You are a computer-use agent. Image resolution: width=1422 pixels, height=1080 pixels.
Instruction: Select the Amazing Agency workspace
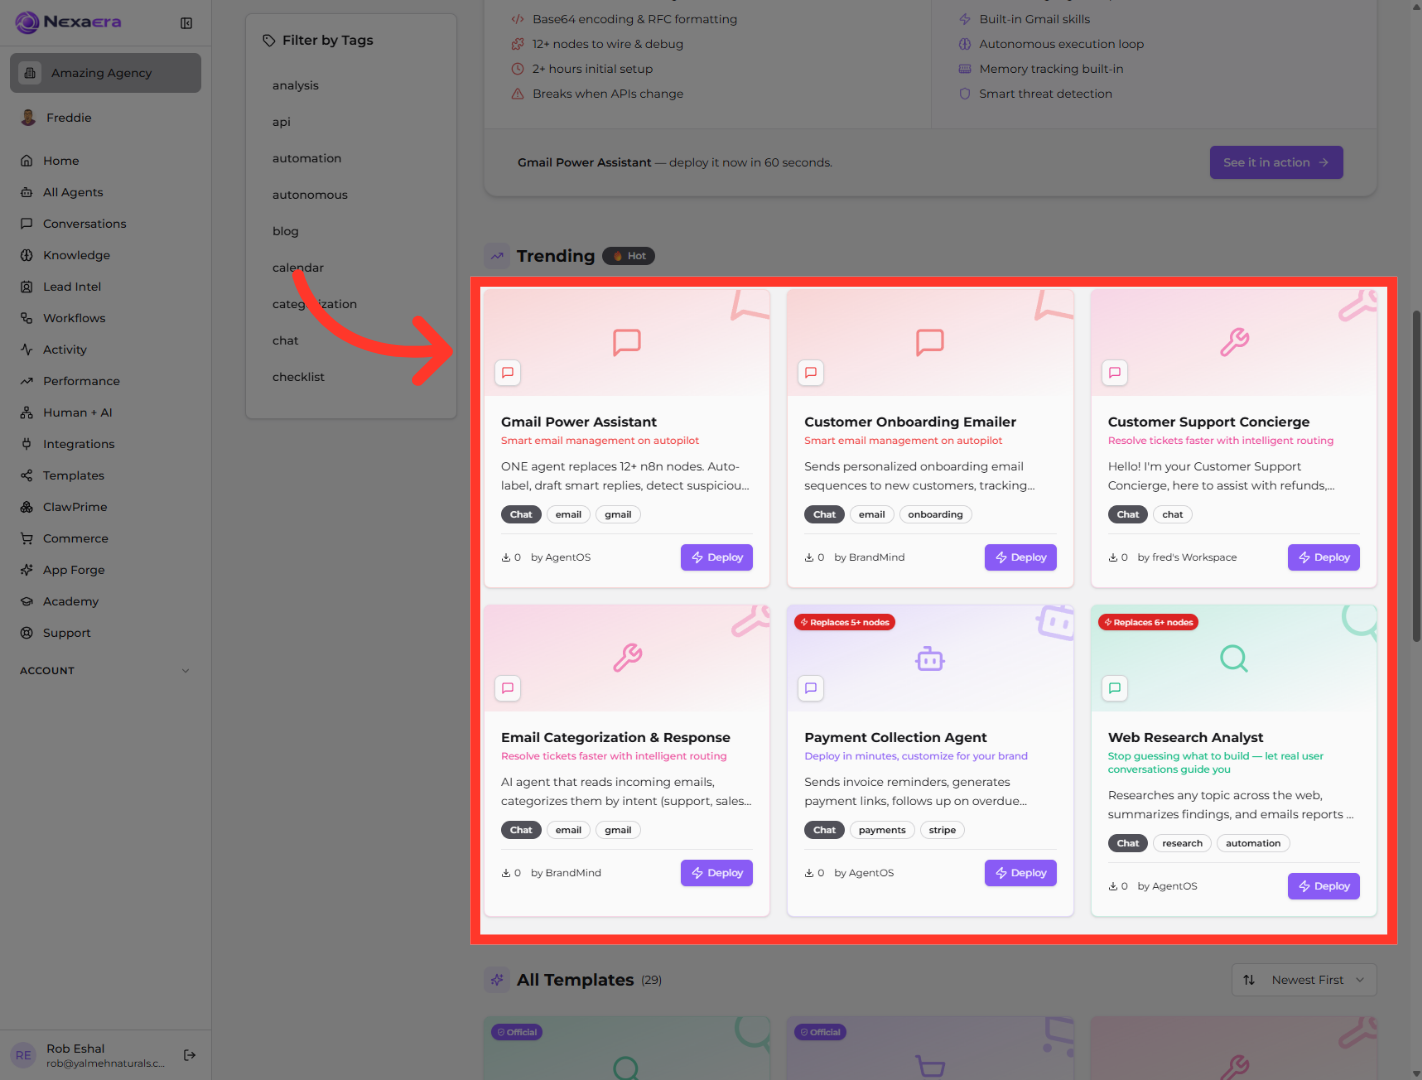[x=105, y=73]
